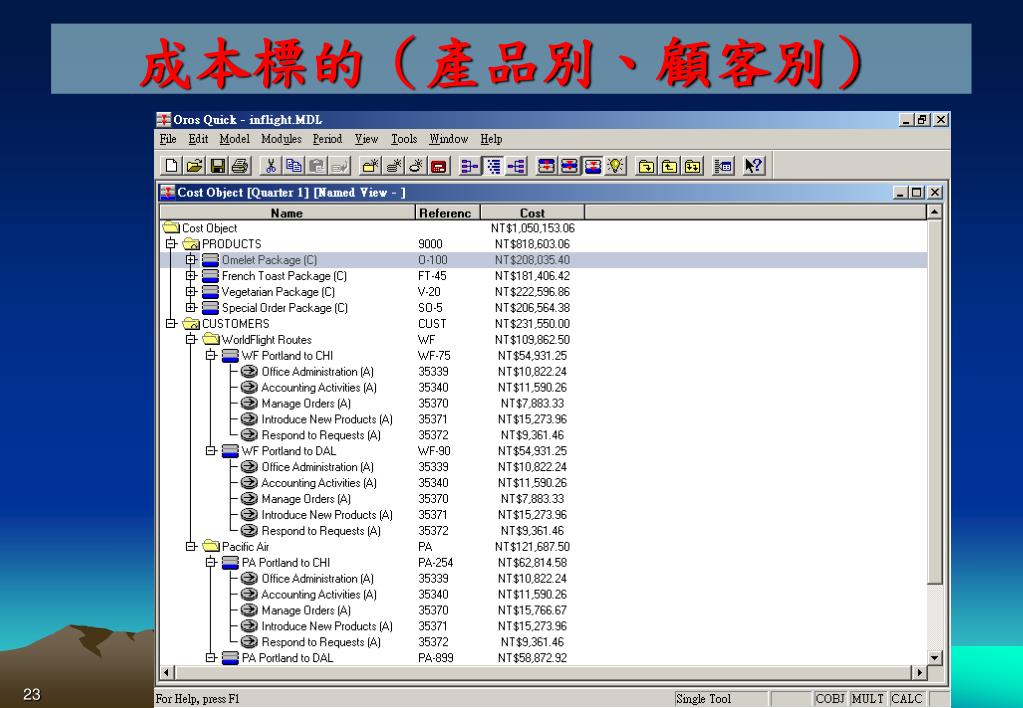Select the root Cost Object folder row
The height and width of the screenshot is (708, 1023).
[x=543, y=228]
